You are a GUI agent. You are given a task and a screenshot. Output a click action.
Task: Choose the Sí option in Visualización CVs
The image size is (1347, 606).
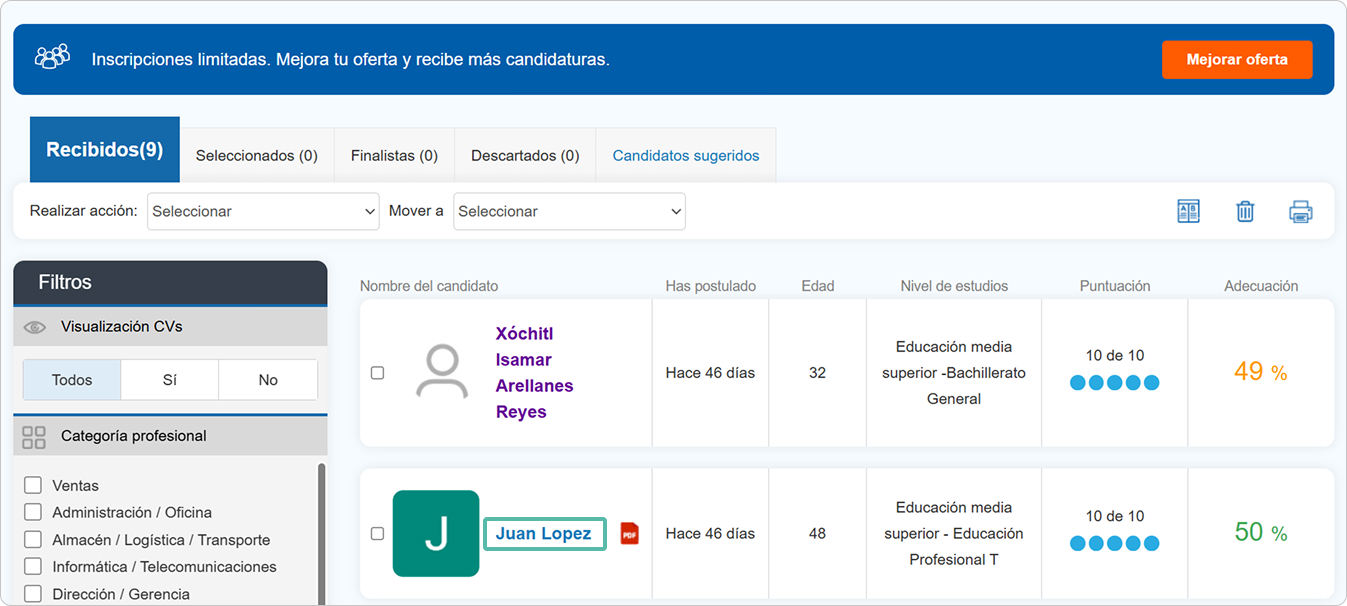pyautogui.click(x=169, y=380)
